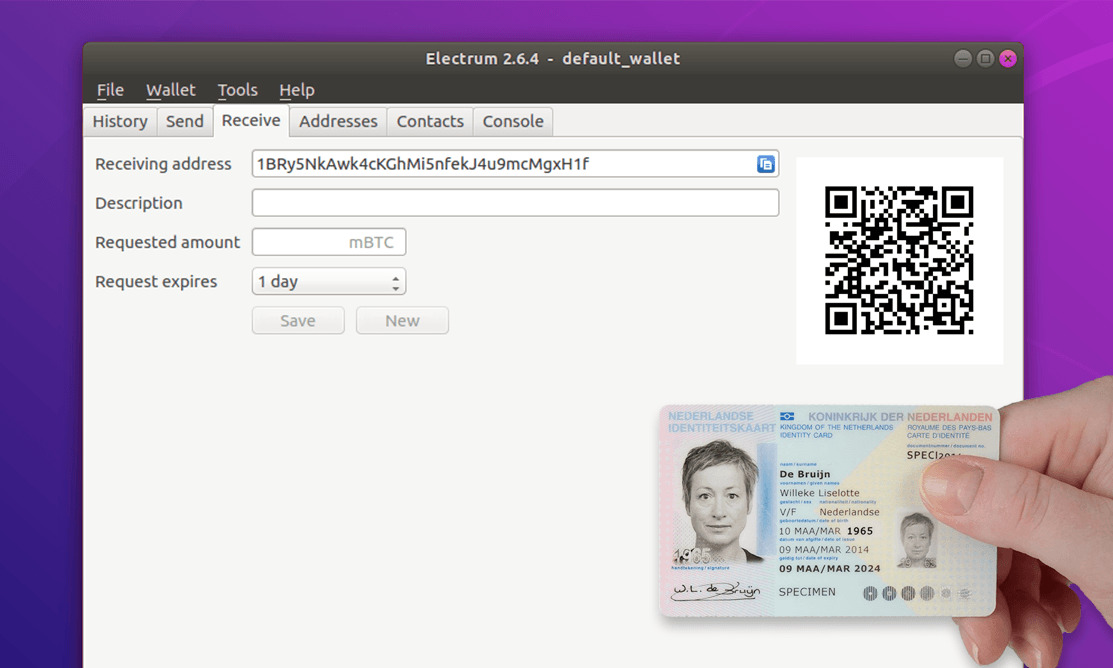Switch to the Send tab
The image size is (1113, 668).
coord(185,121)
